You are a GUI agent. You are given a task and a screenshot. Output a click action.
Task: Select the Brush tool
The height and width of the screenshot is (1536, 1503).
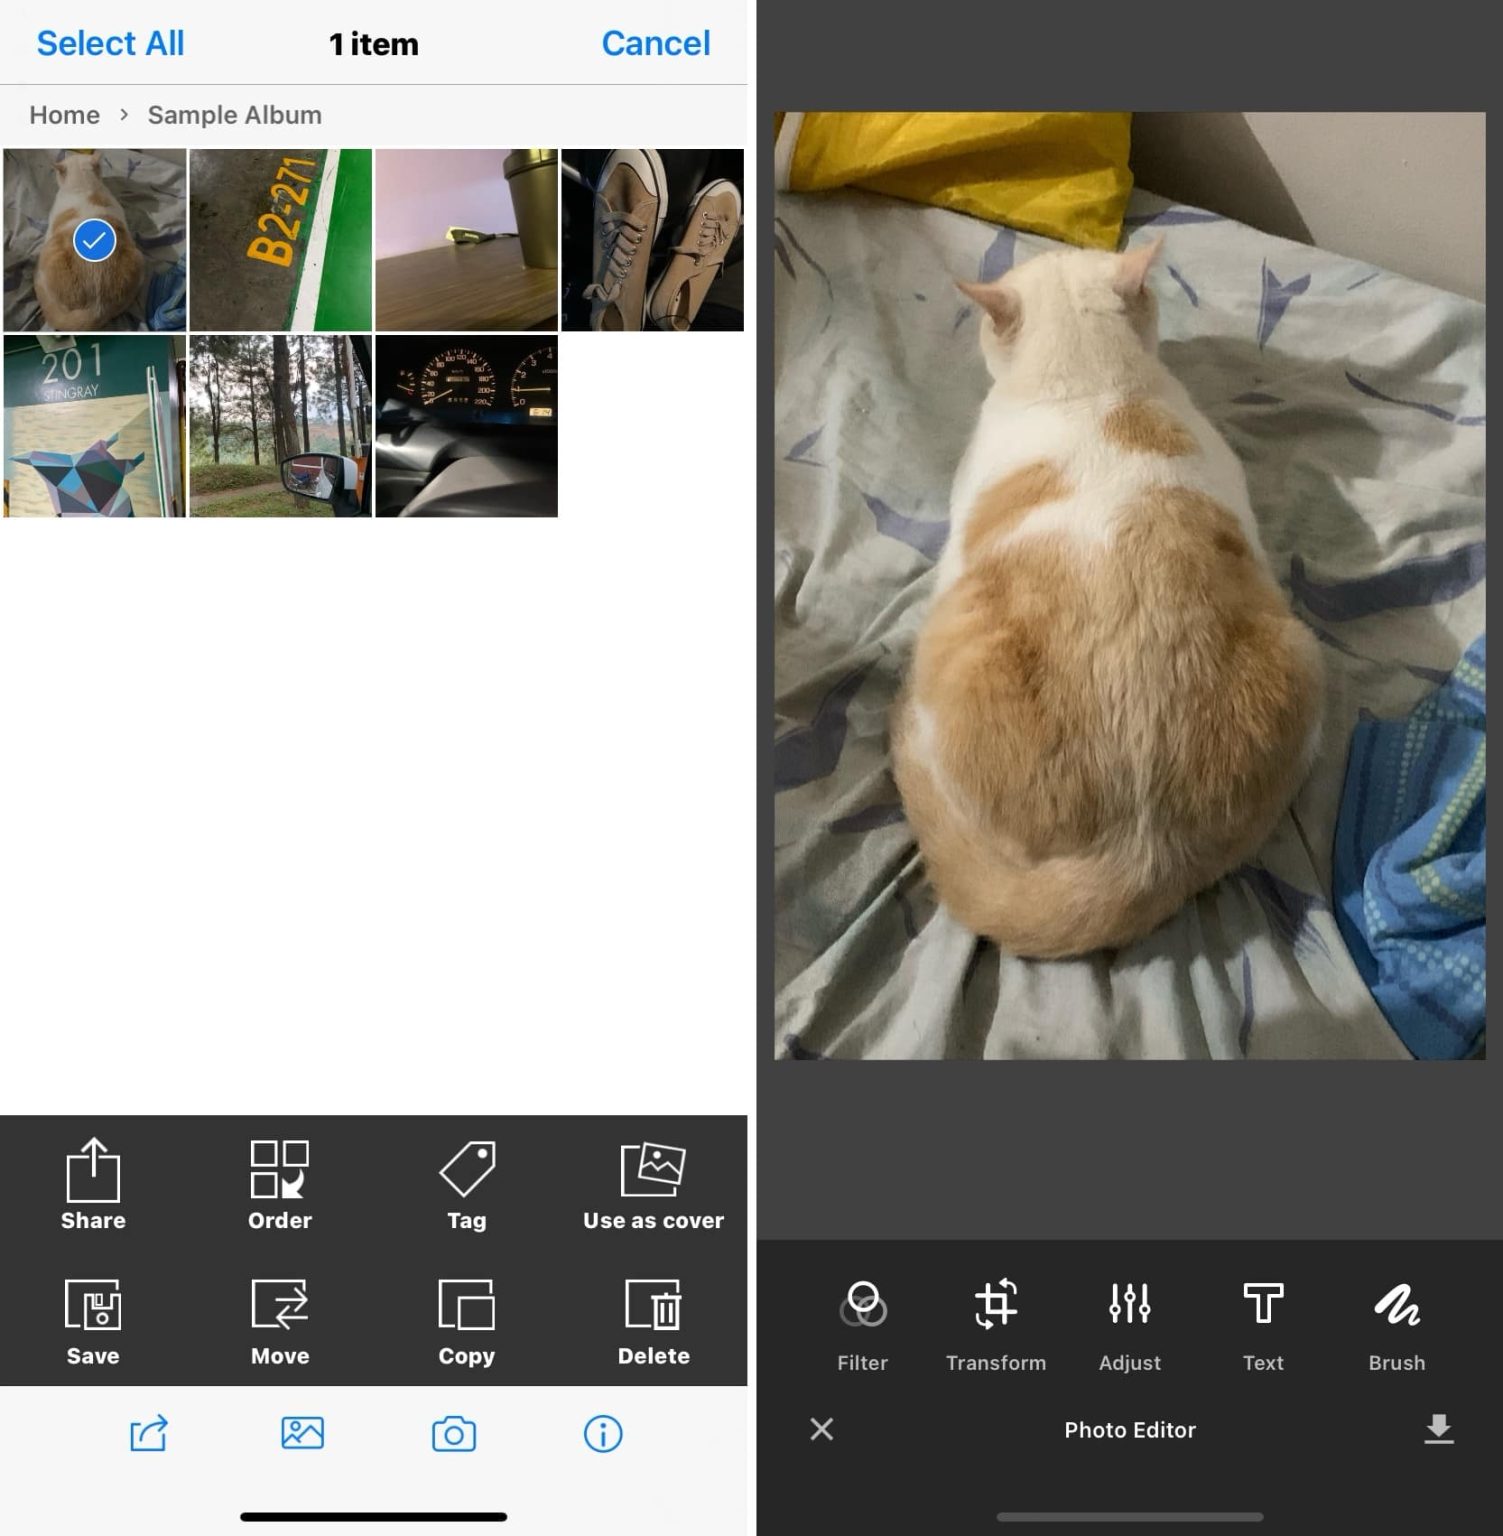click(x=1396, y=1320)
